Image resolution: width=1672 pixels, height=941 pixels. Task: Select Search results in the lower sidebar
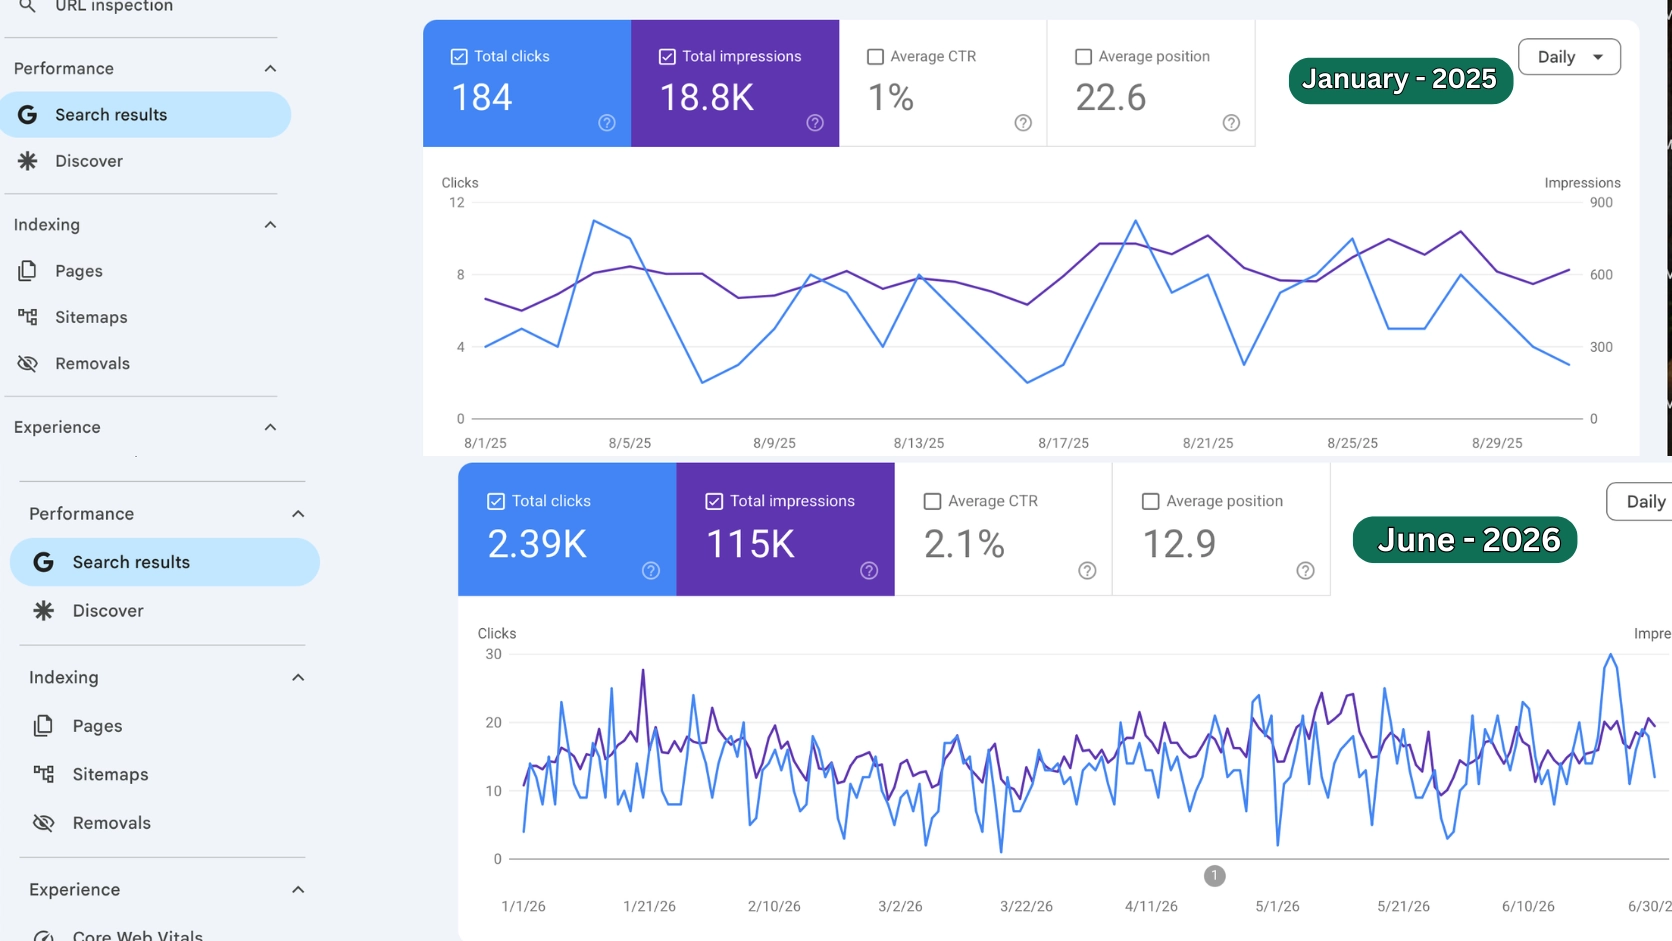tap(165, 562)
